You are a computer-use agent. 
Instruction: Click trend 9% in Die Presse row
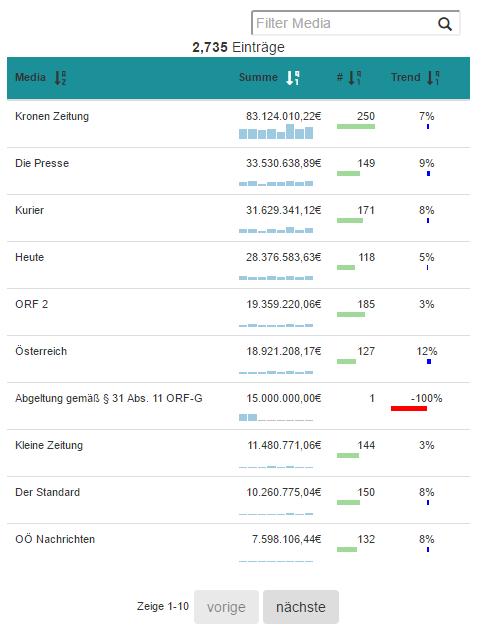pos(427,163)
